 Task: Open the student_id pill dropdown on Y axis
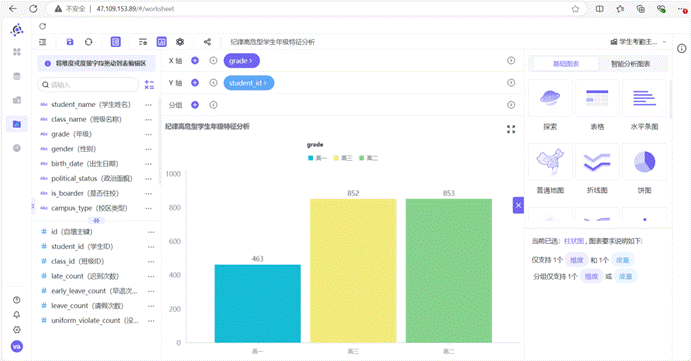249,83
